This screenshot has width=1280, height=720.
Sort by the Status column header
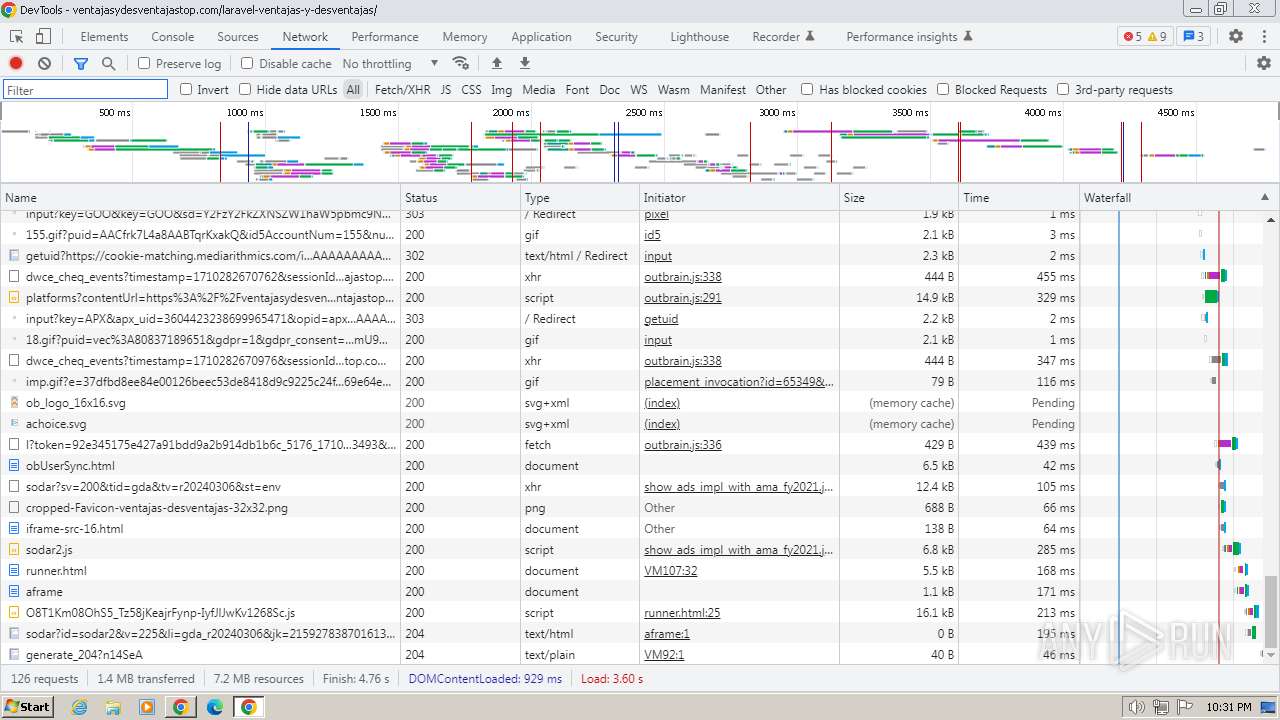point(461,197)
